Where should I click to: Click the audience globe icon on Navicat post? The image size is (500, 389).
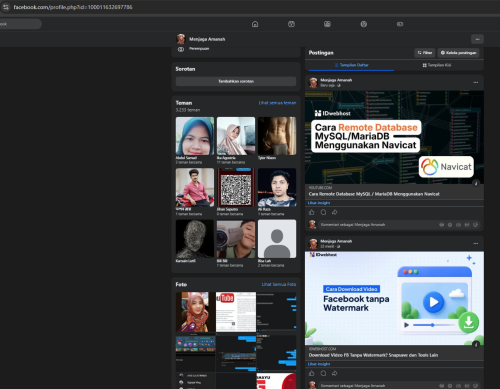339,85
